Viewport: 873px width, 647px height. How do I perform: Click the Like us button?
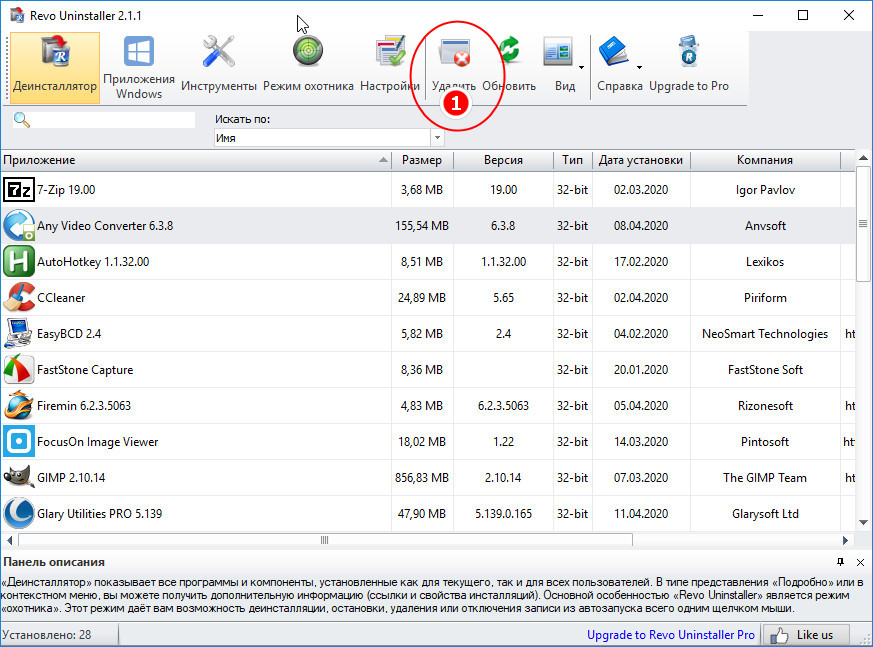[x=806, y=635]
